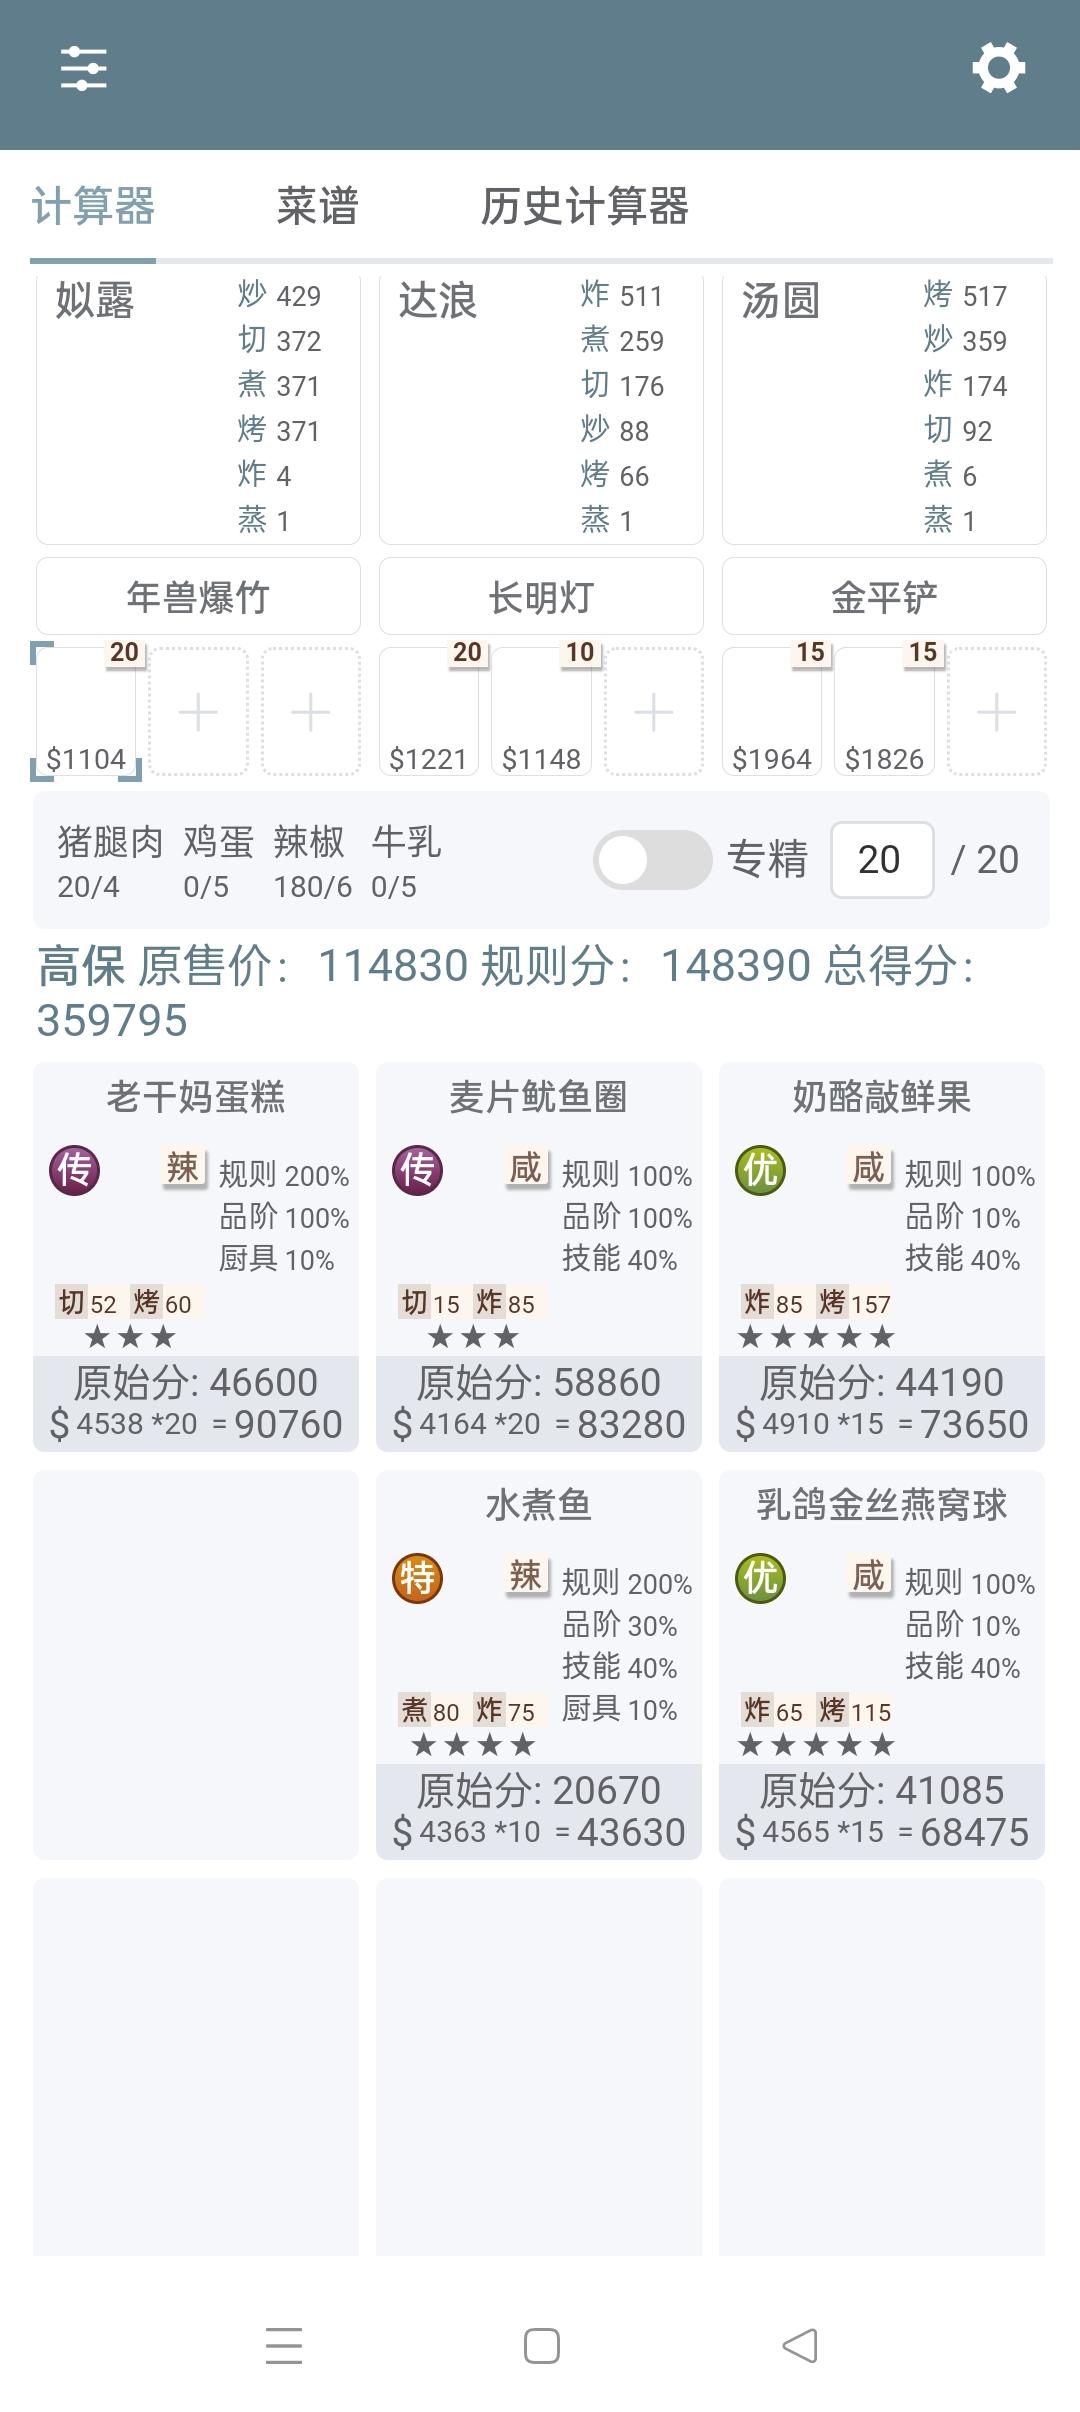The height and width of the screenshot is (2412, 1080).
Task: Select chef card 汤圆
Action: pos(884,408)
